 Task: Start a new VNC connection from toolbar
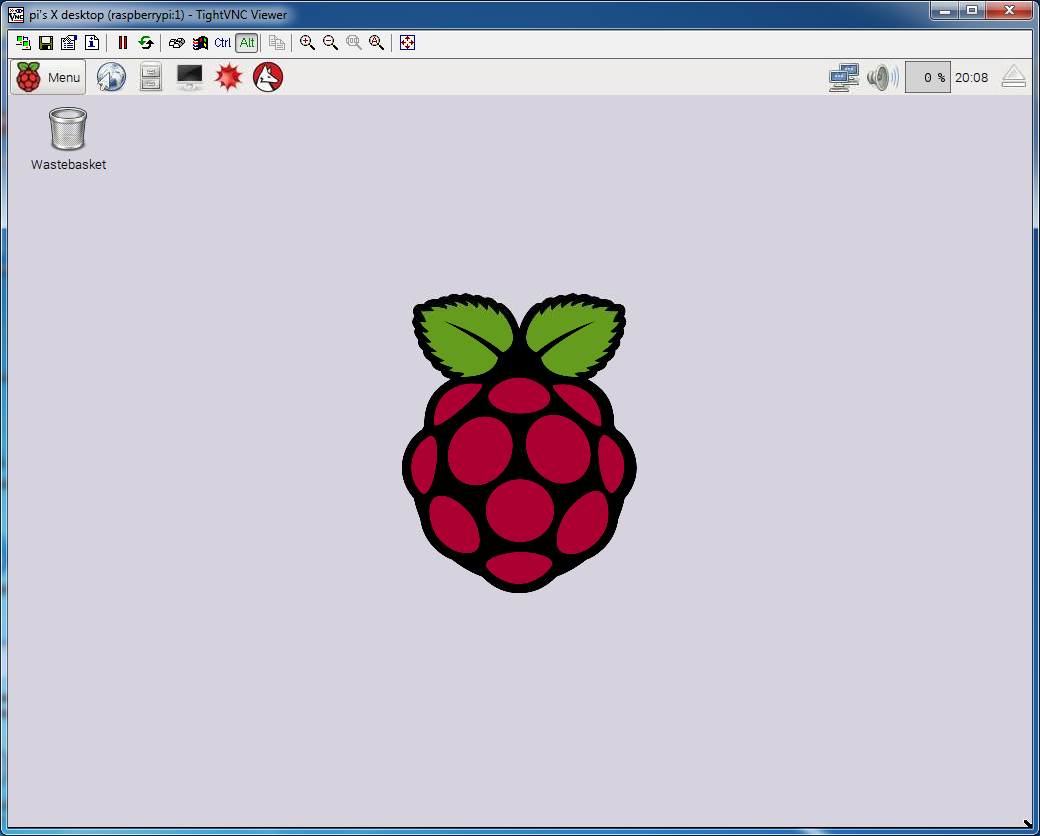pos(23,43)
